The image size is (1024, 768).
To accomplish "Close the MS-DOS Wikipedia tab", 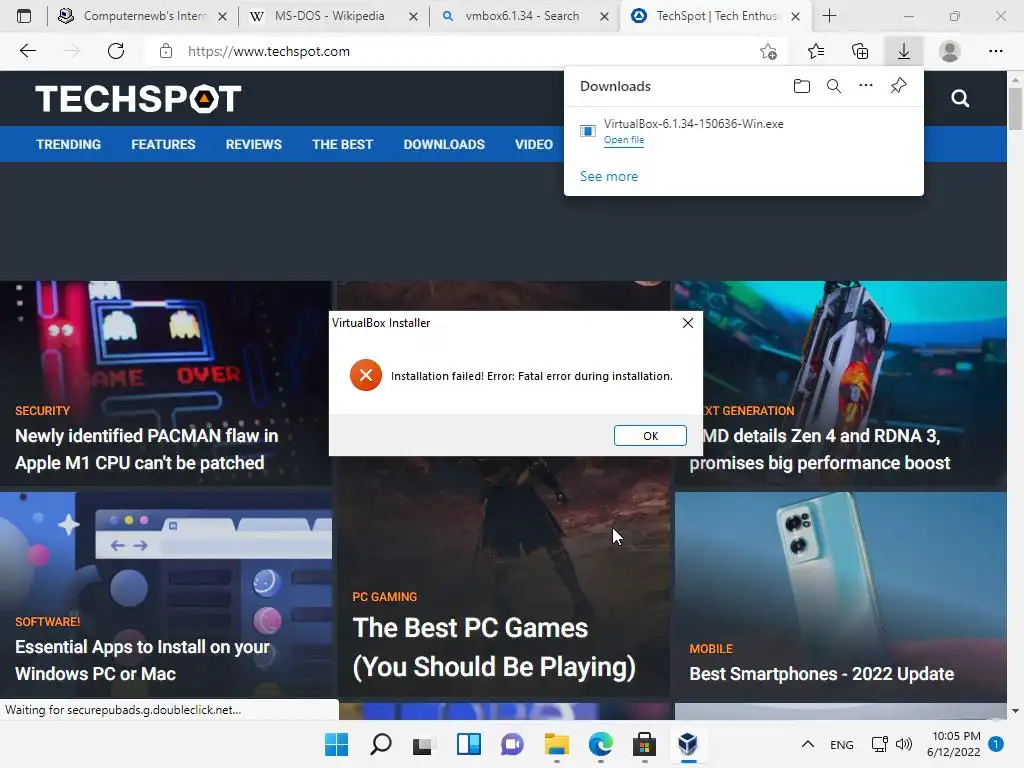I will (413, 16).
